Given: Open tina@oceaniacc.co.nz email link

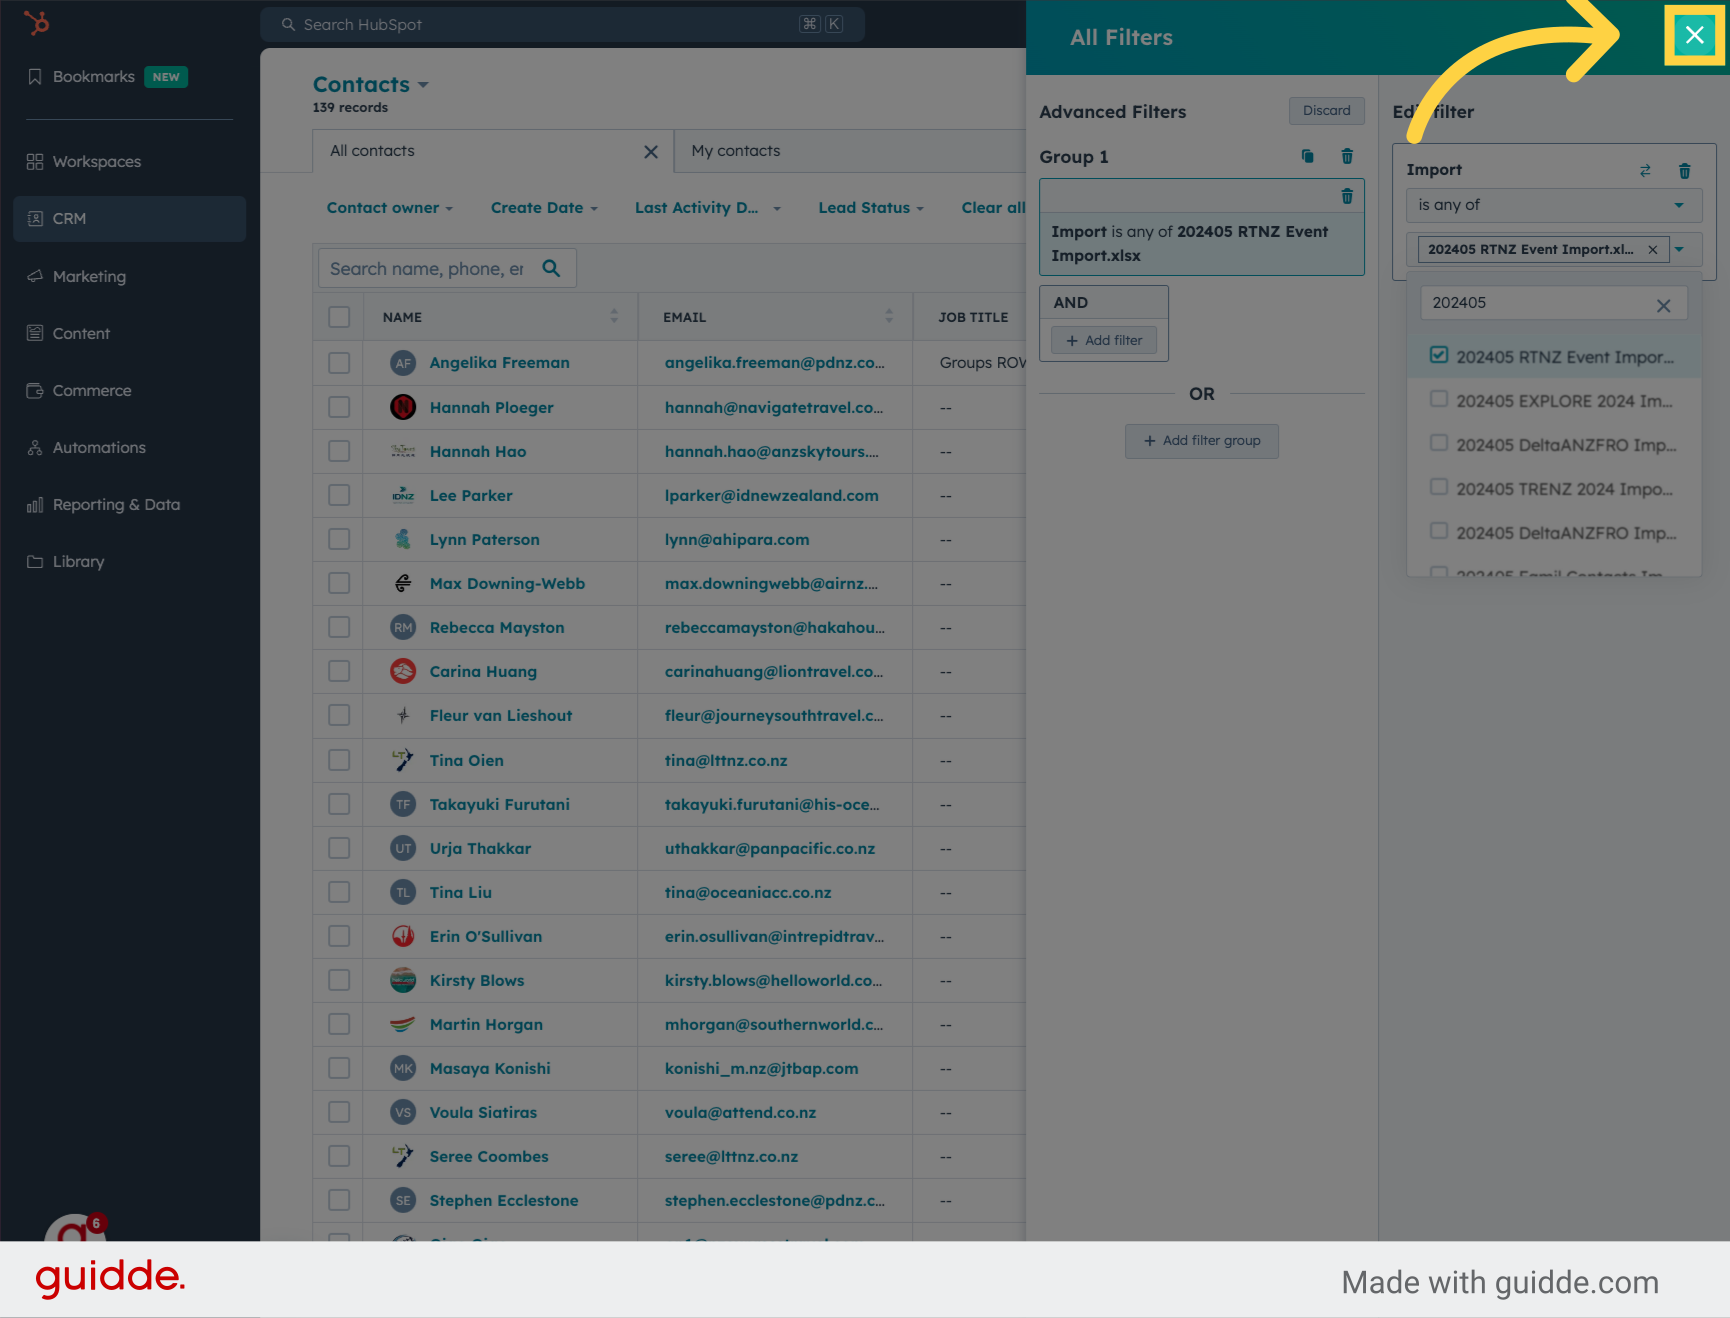Looking at the screenshot, I should (748, 893).
